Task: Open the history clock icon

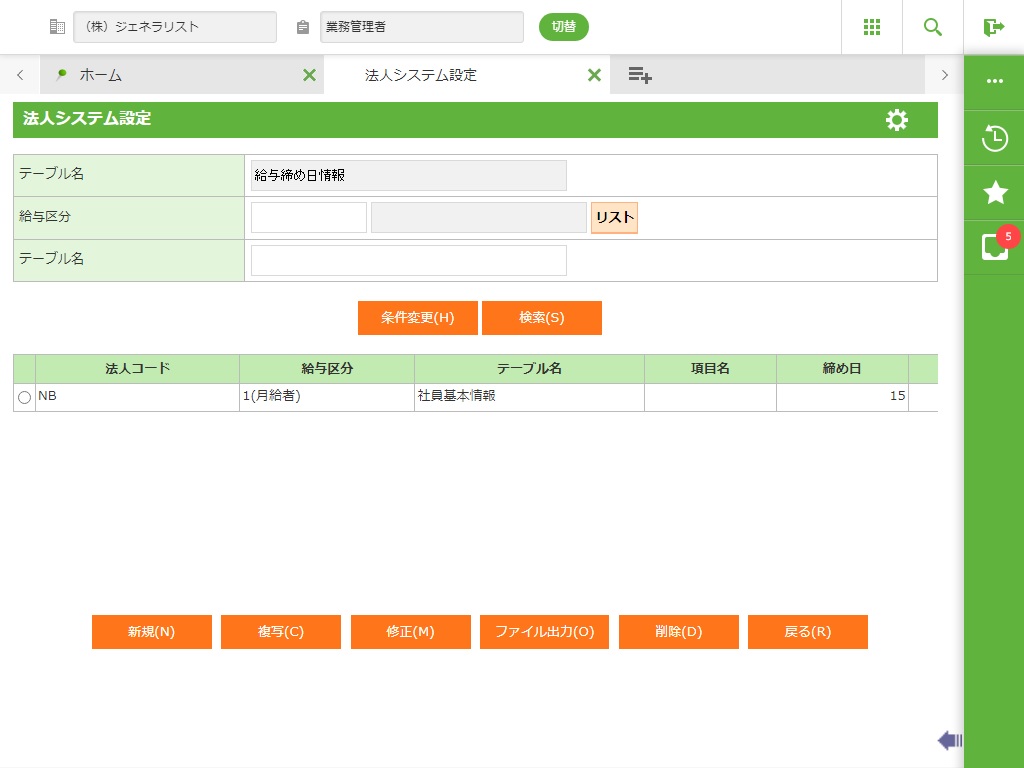Action: point(994,138)
